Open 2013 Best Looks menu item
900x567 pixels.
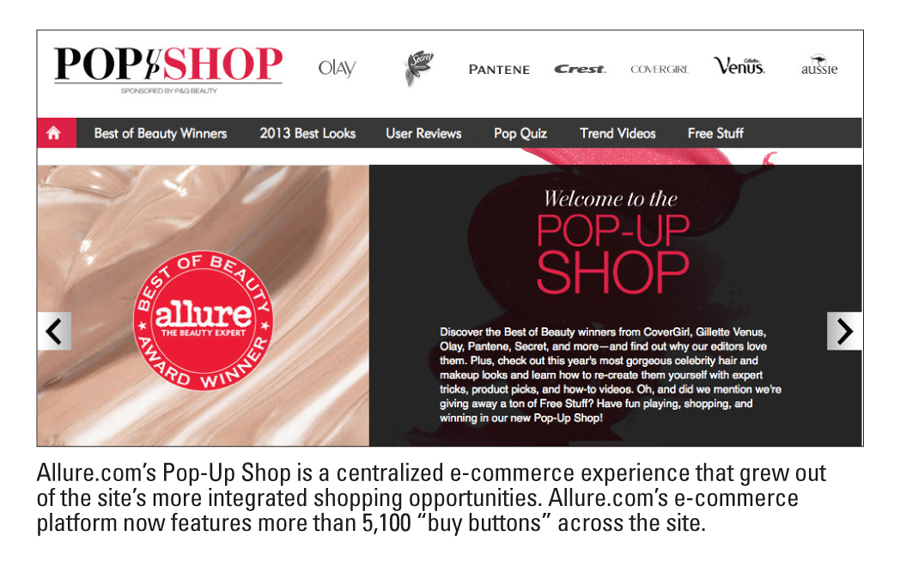[308, 133]
